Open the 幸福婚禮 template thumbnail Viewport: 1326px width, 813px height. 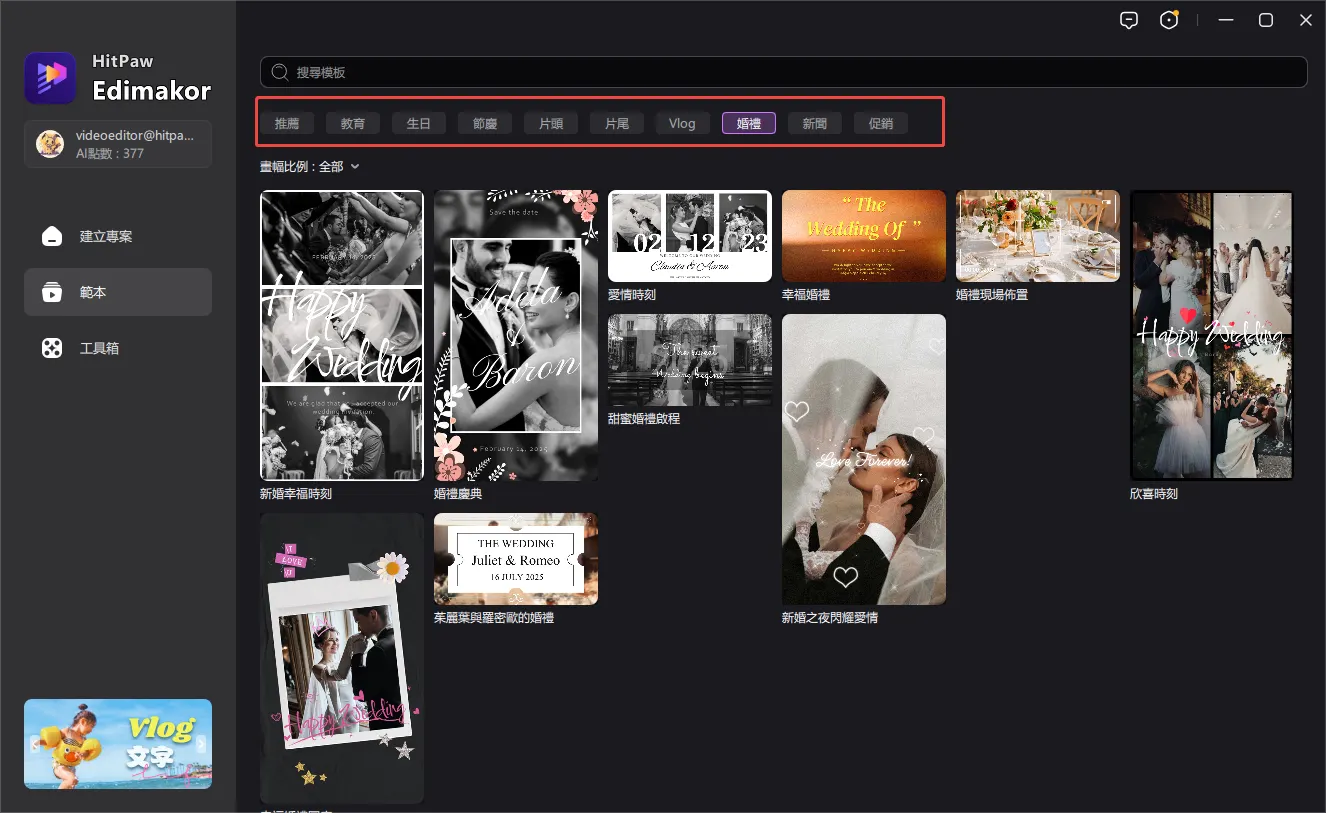click(863, 236)
